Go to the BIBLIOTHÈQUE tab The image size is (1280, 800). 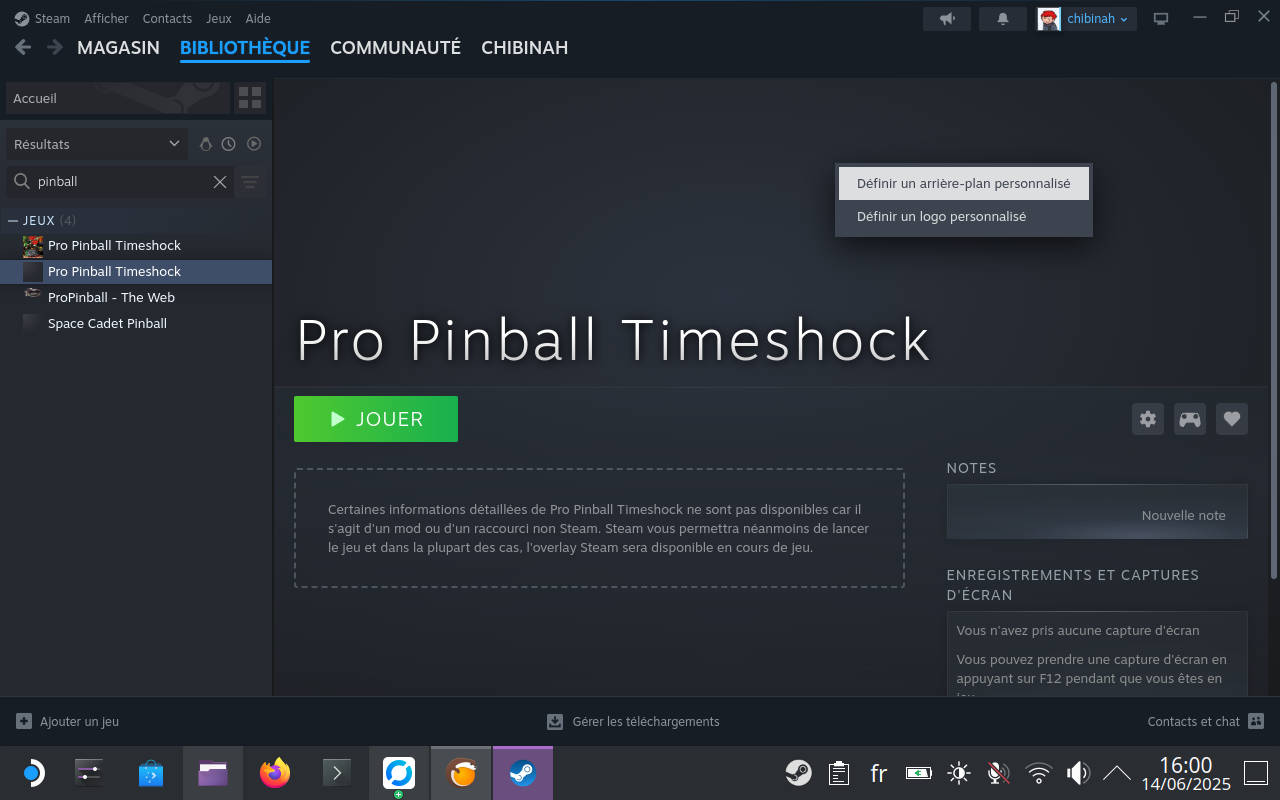pos(245,47)
